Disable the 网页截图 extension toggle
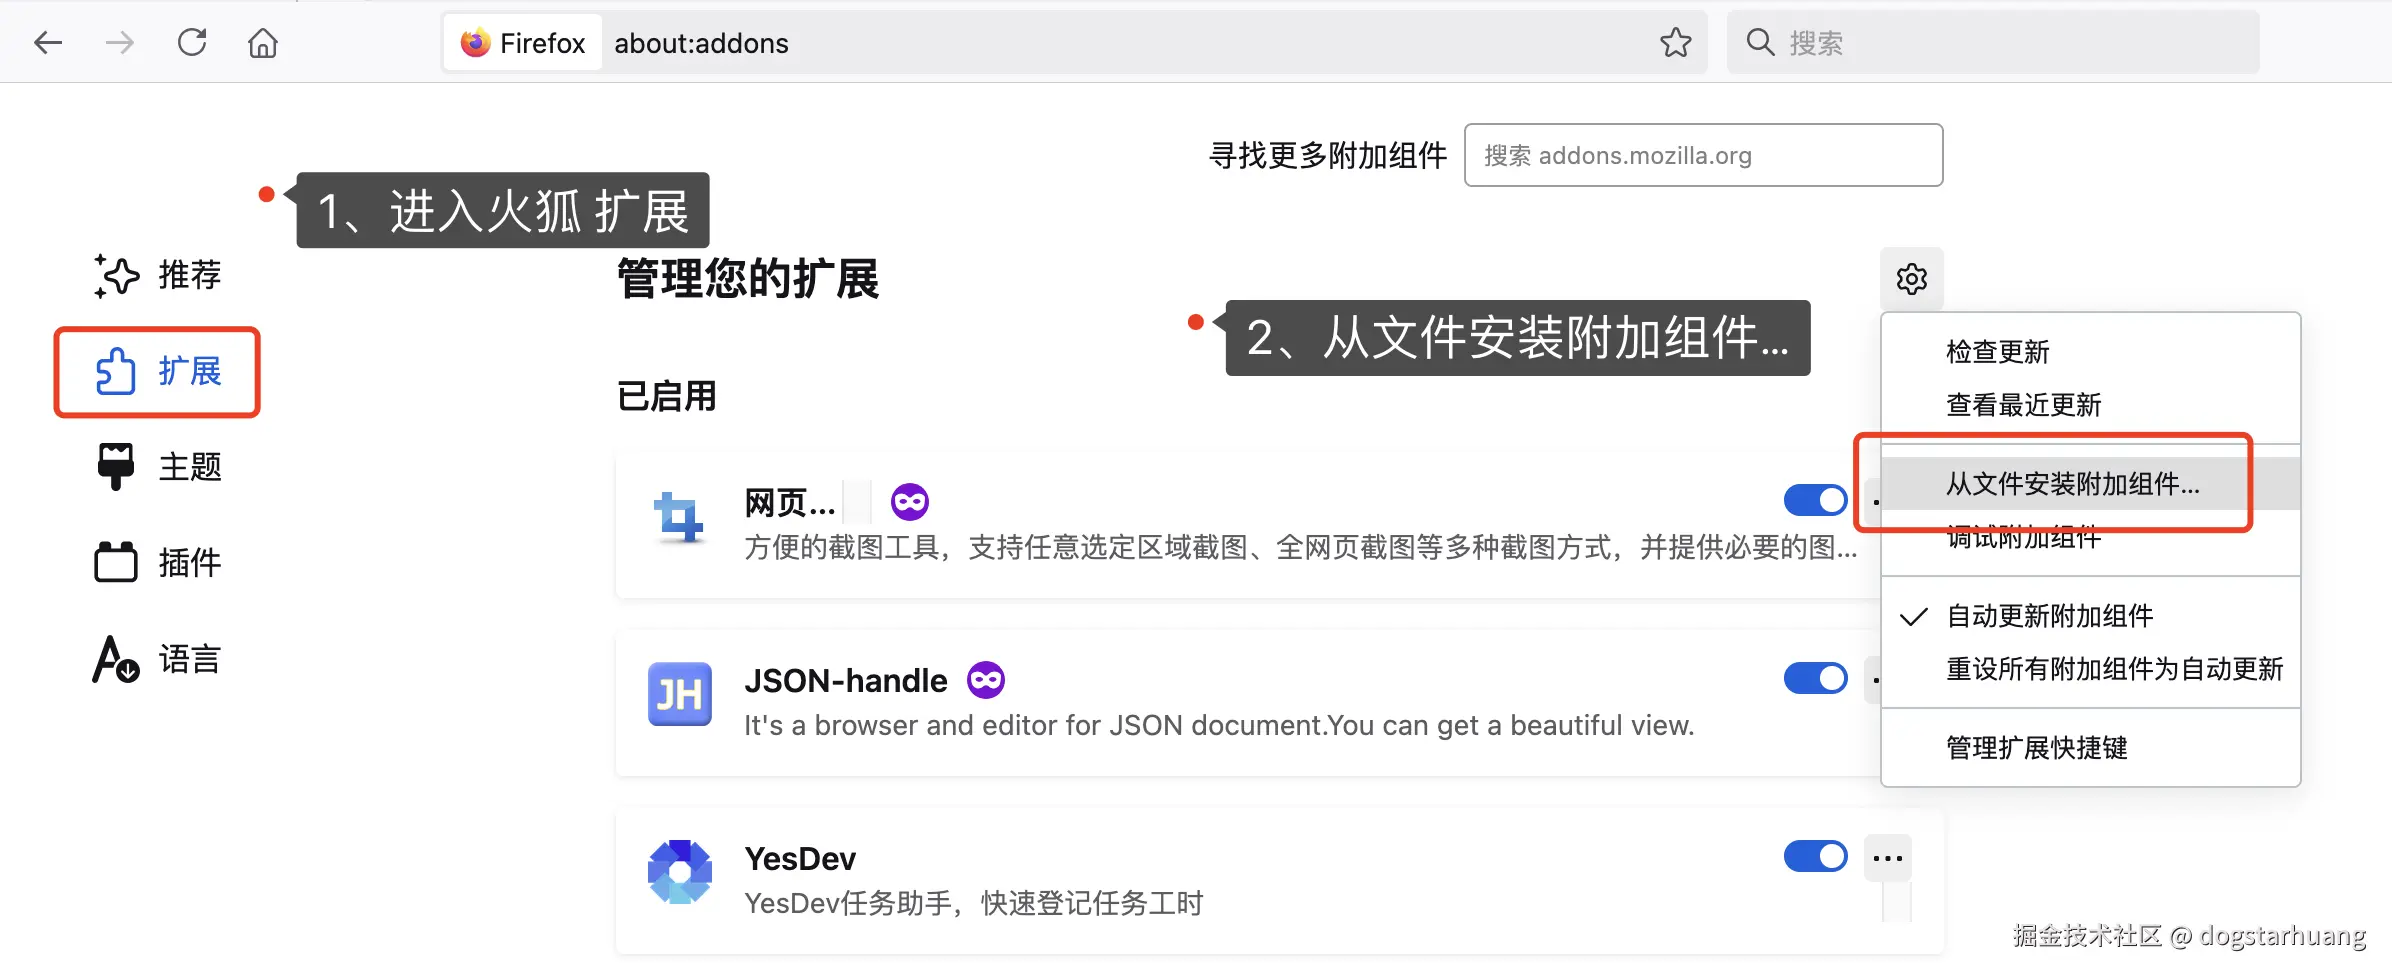The height and width of the screenshot is (978, 2392). click(1815, 500)
